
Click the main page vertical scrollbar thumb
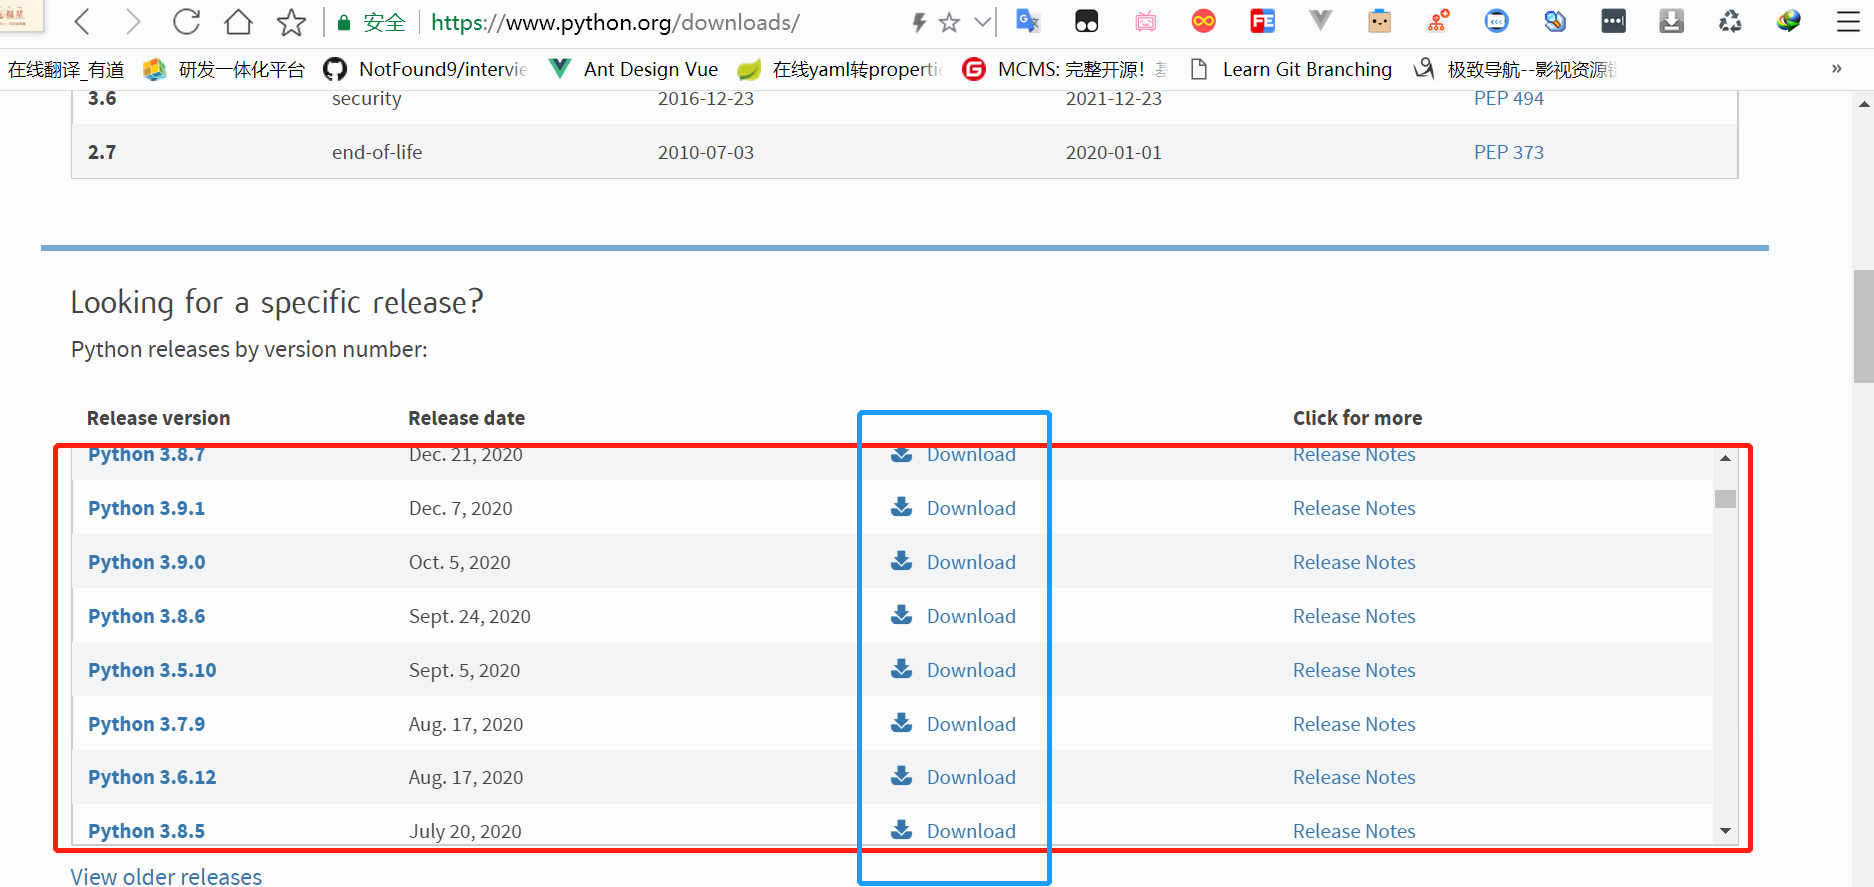tap(1863, 326)
